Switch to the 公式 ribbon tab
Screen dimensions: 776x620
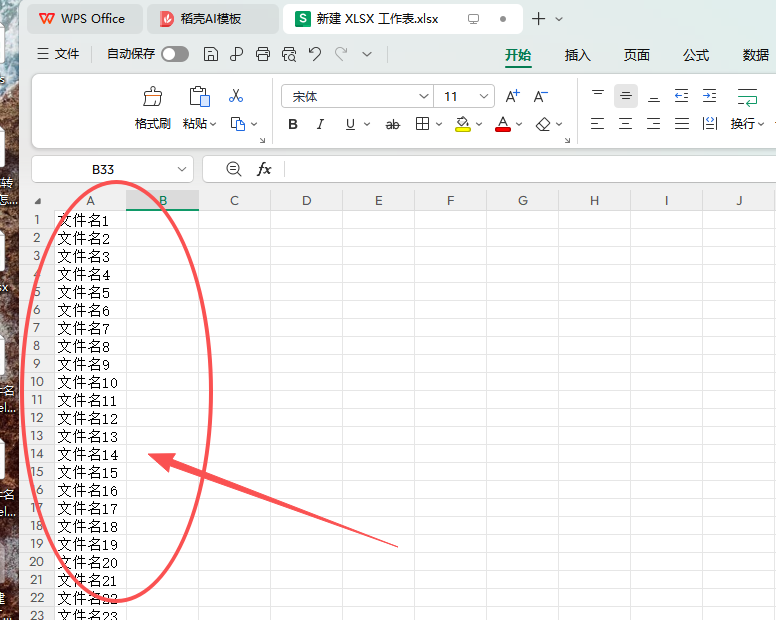coord(696,55)
